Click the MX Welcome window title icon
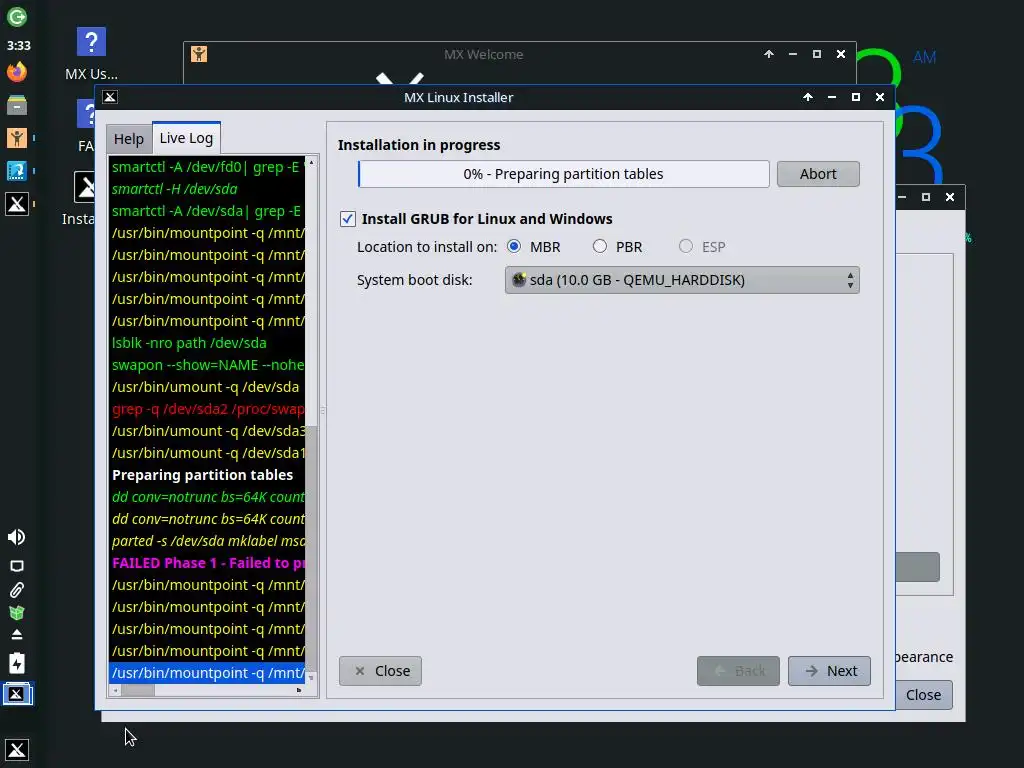1024x768 pixels. pos(199,54)
